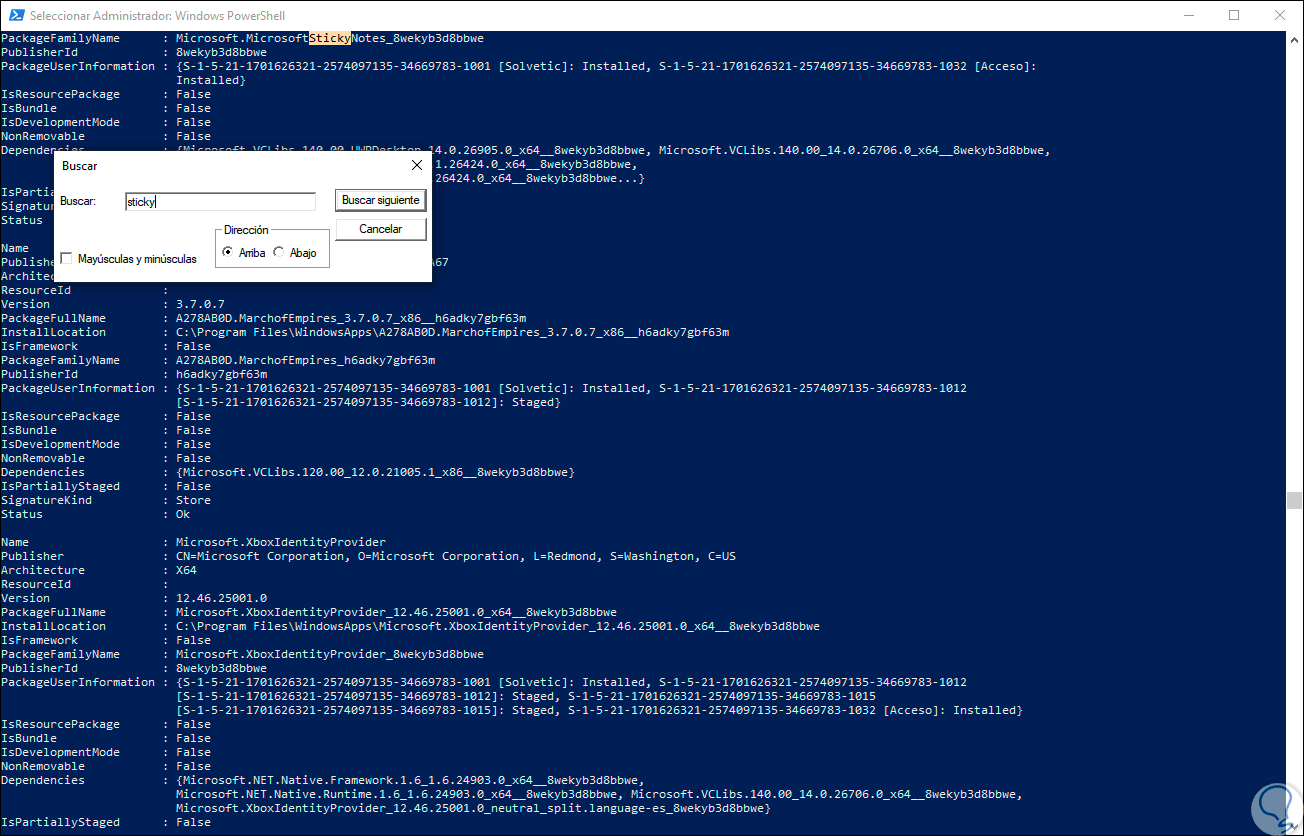Maximize the PowerShell window
The width and height of the screenshot is (1304, 836).
[x=1234, y=16]
